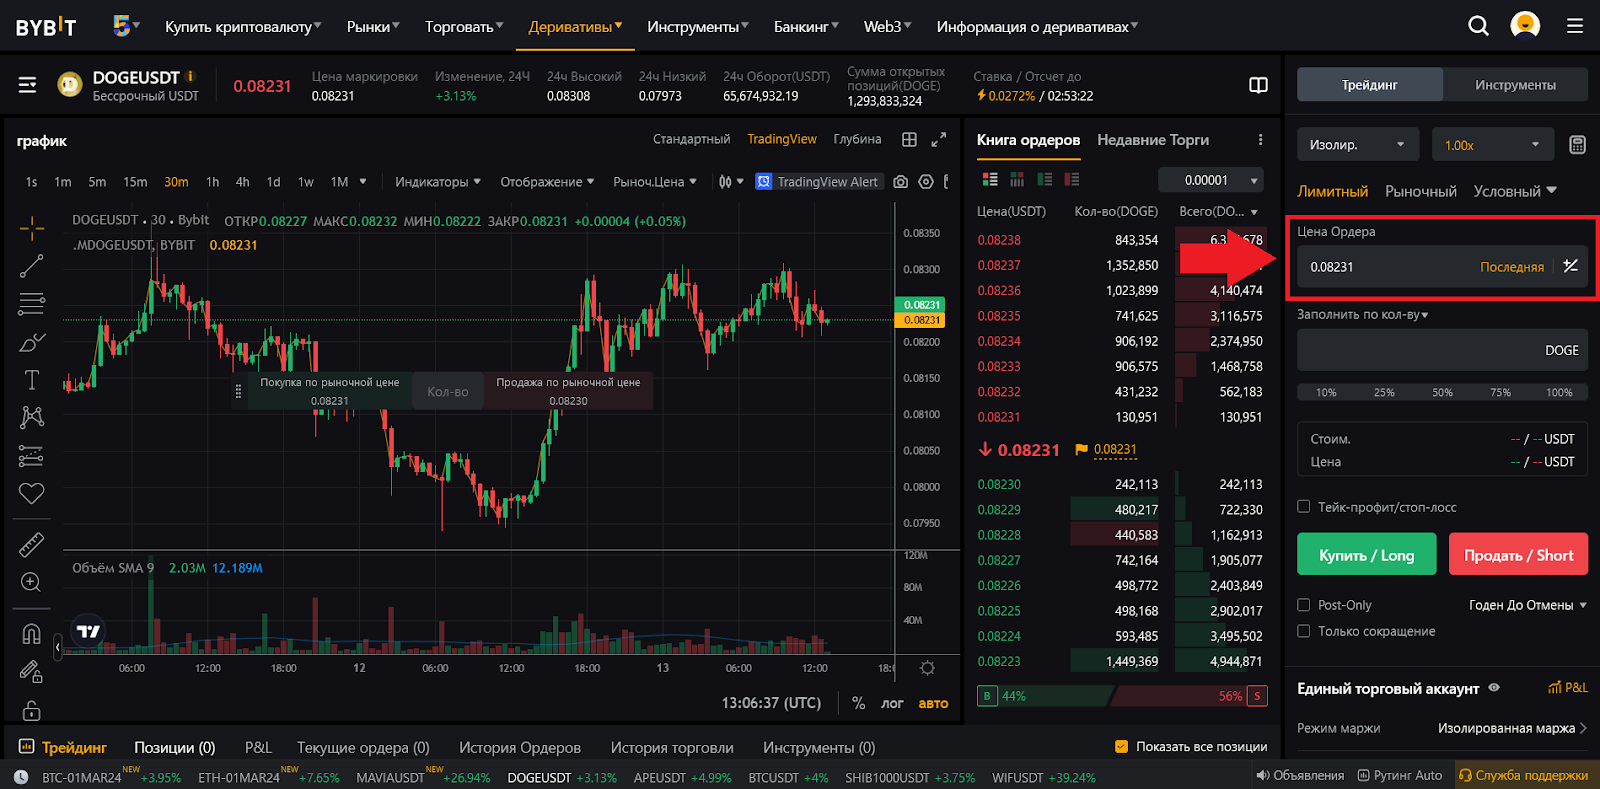Tick the Post-Only checkbox
1600x789 pixels.
point(1304,605)
